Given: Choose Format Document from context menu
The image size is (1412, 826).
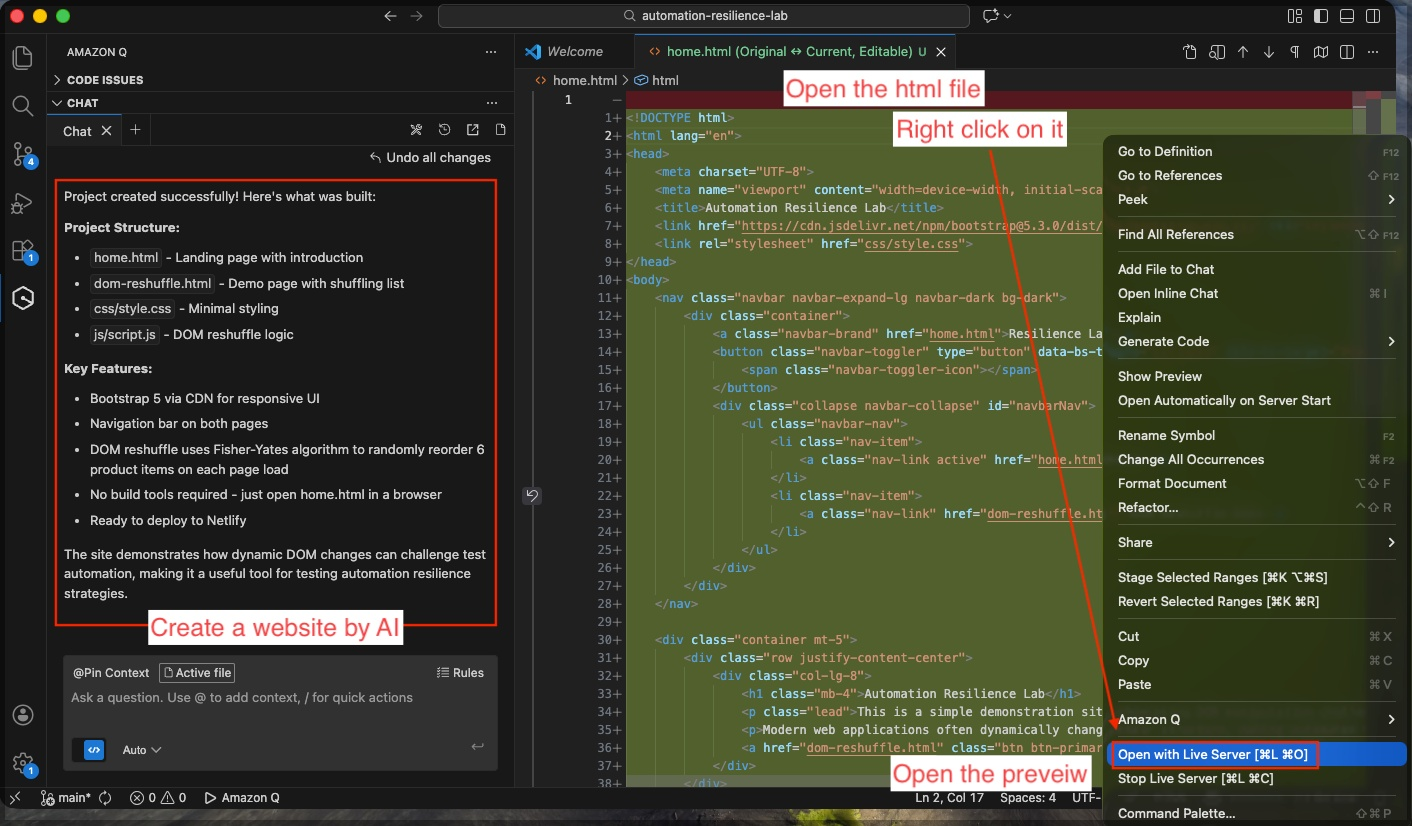Looking at the screenshot, I should pos(1172,484).
